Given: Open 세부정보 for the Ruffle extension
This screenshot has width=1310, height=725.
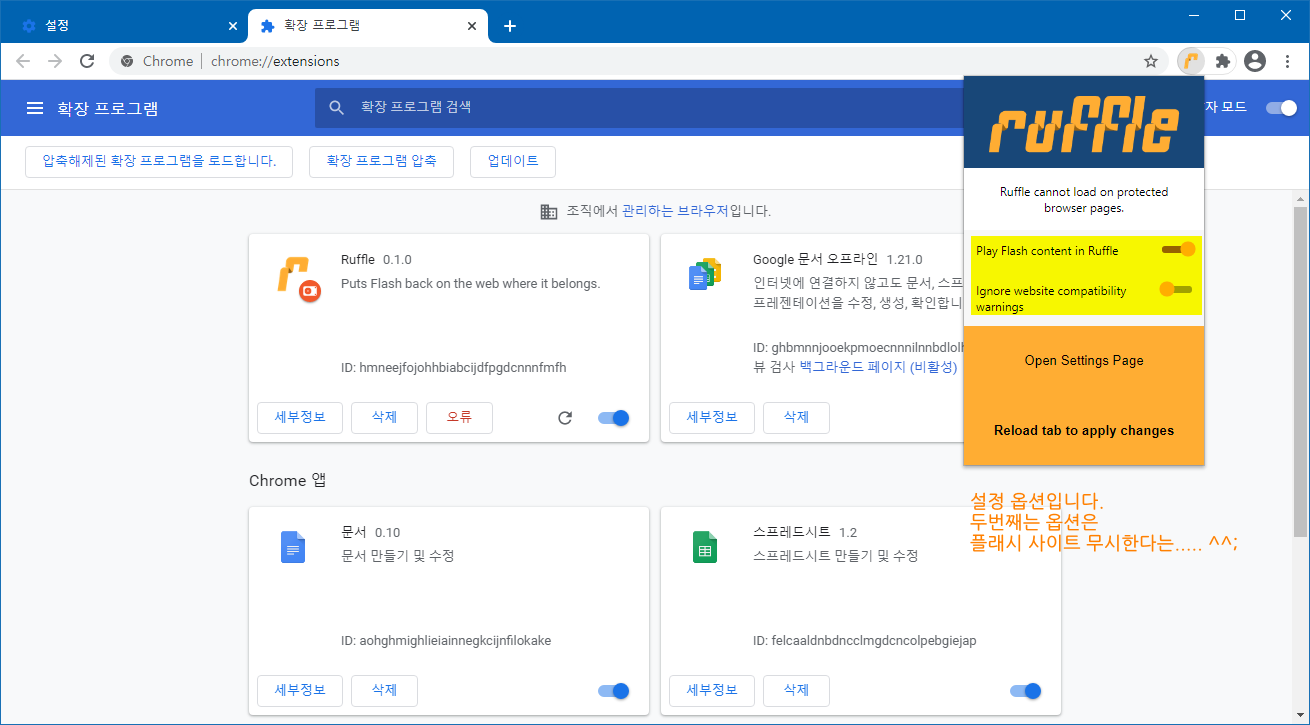Looking at the screenshot, I should coord(300,418).
